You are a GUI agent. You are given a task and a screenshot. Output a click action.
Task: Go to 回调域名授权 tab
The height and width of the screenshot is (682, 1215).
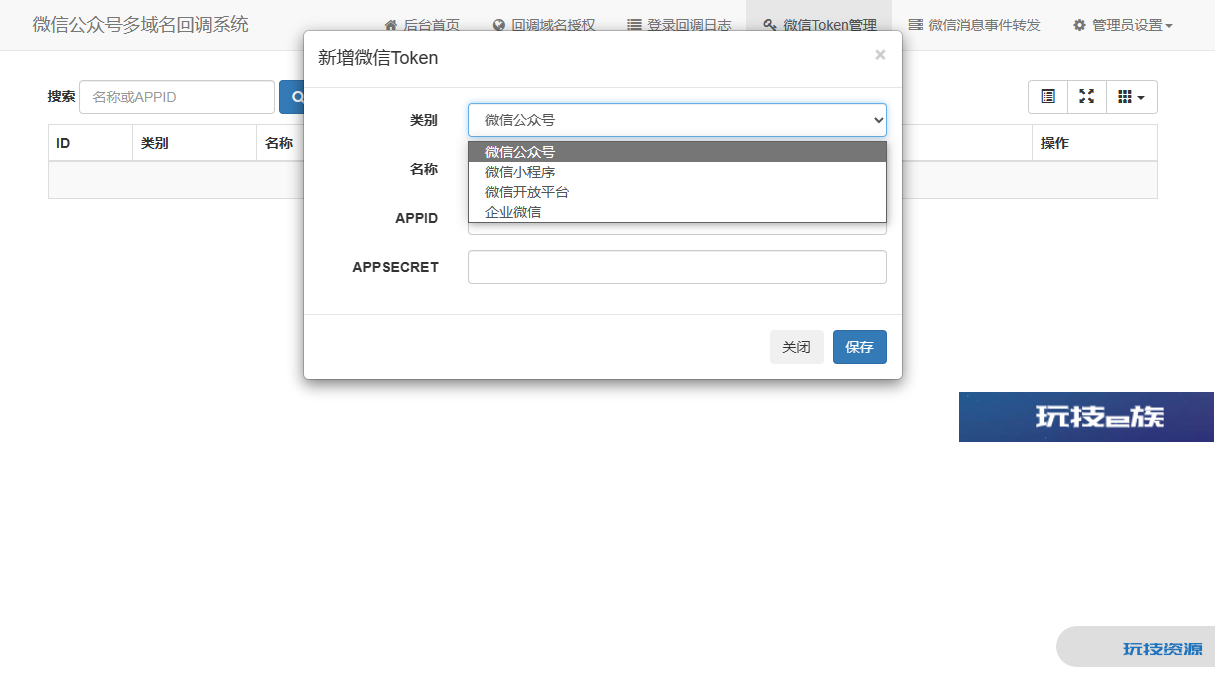pyautogui.click(x=544, y=25)
